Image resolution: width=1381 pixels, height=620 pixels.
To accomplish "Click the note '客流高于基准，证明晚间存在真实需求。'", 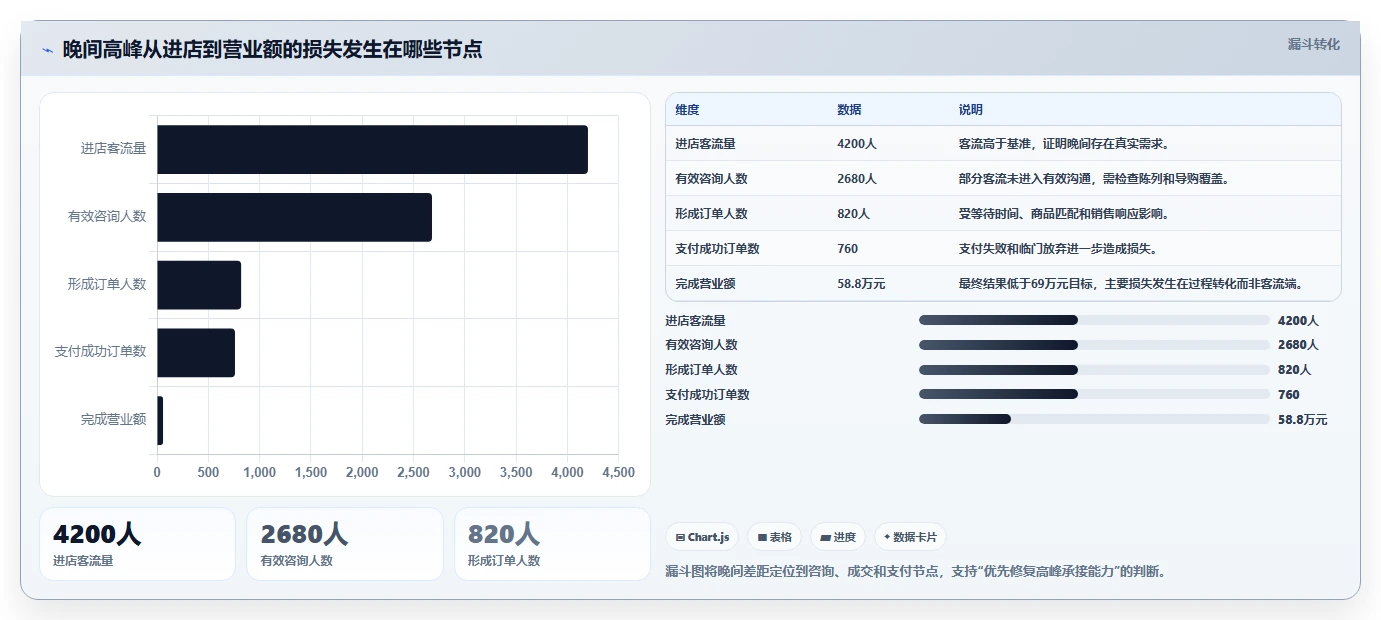I will pyautogui.click(x=1064, y=144).
